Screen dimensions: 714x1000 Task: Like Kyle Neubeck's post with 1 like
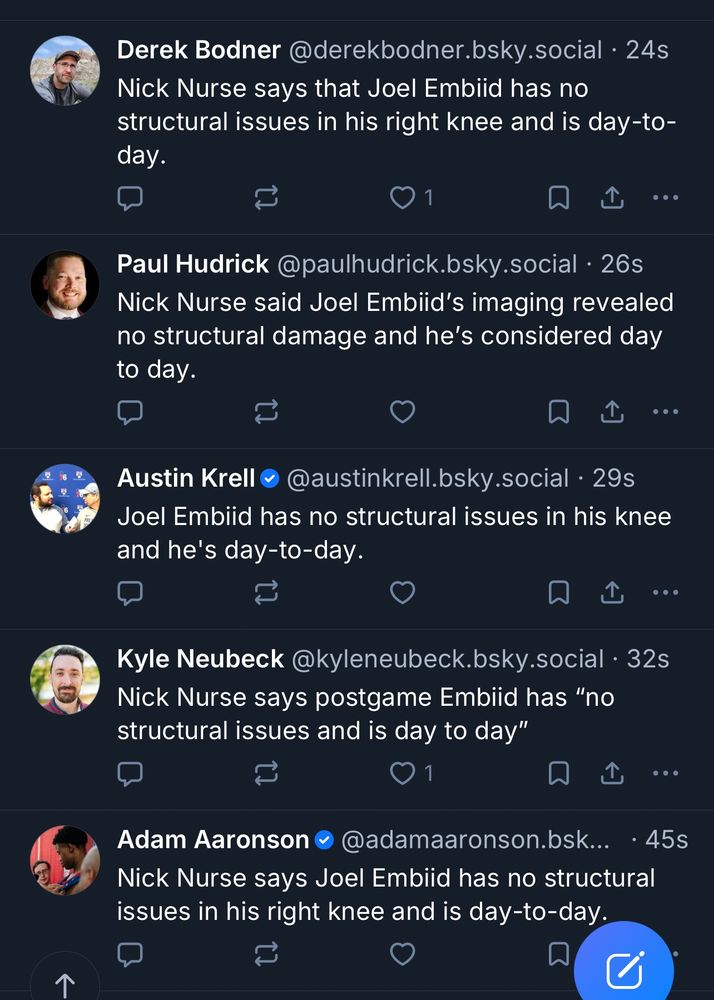402,773
